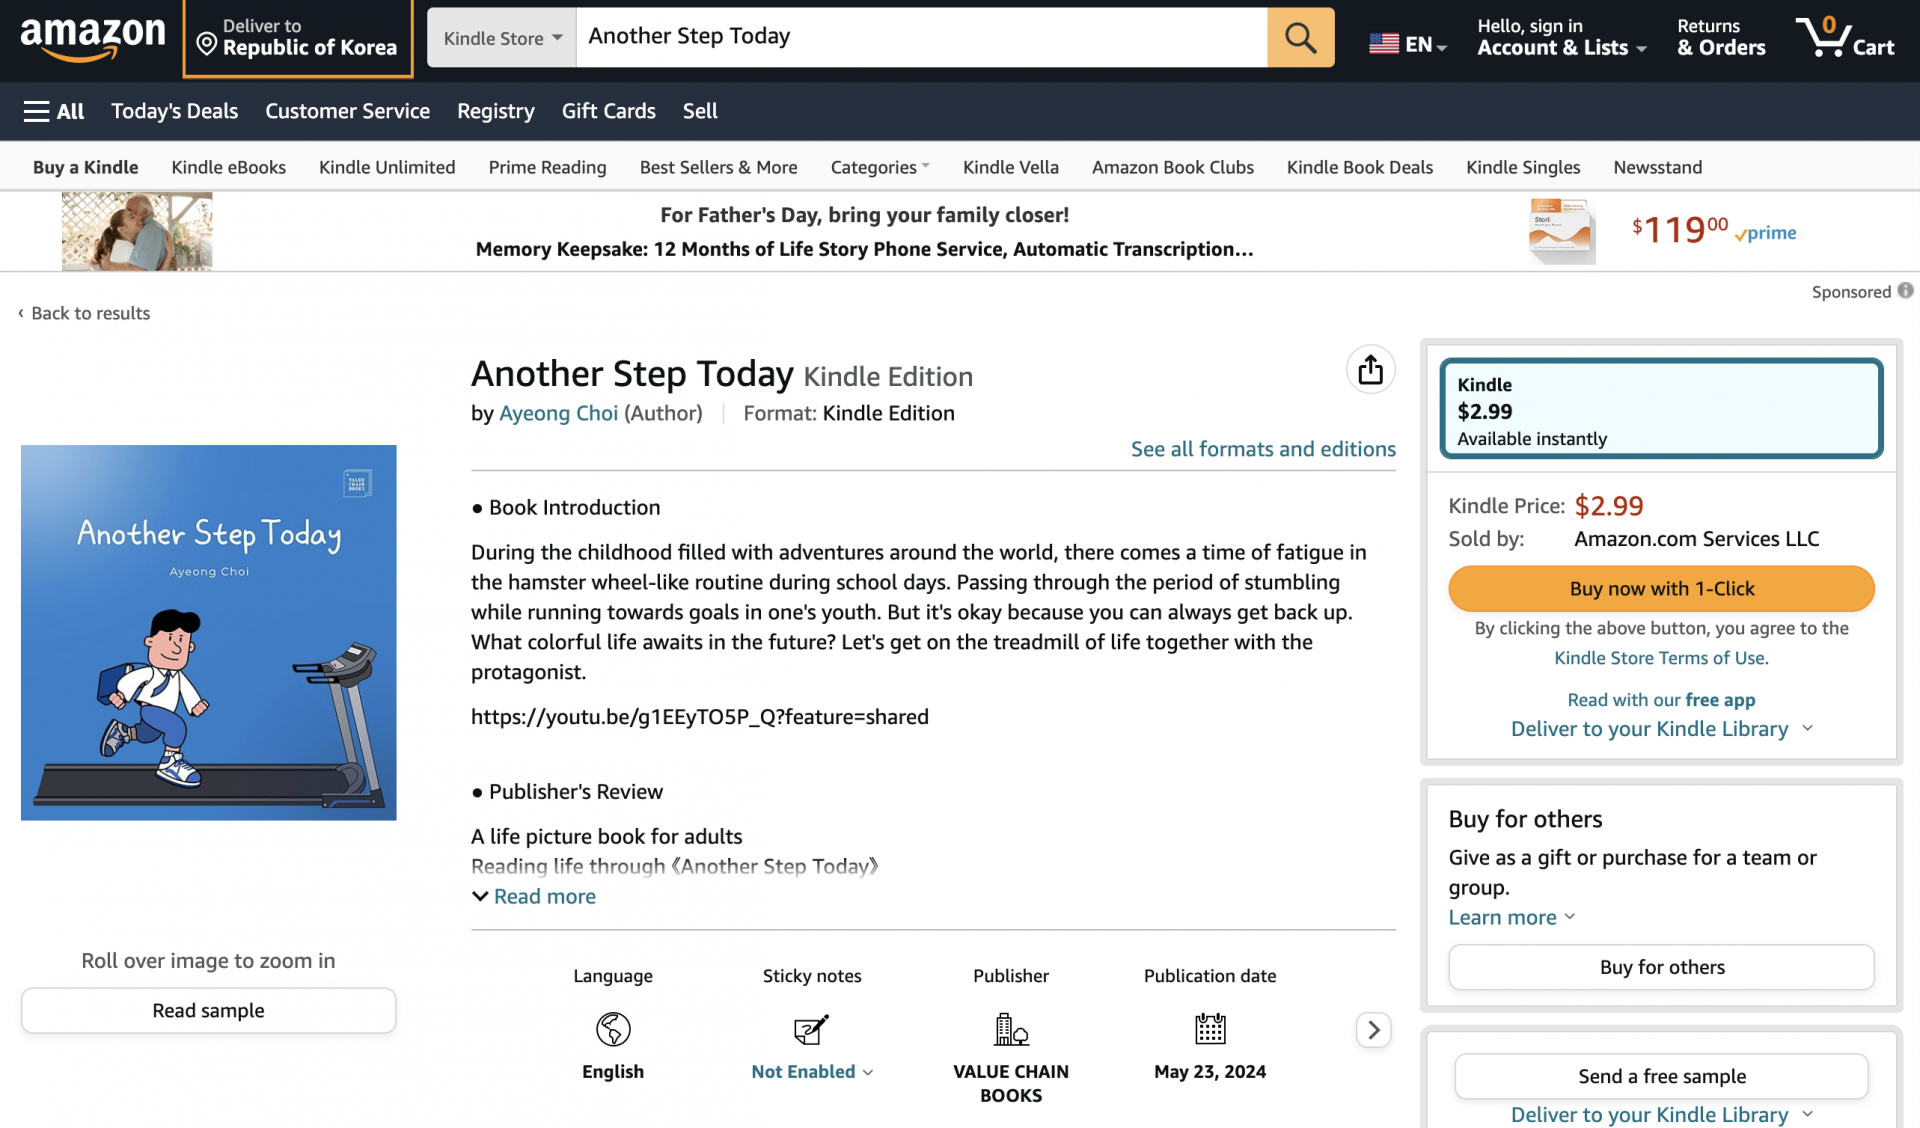Screen dimensions: 1920x1128
Task: Select the Kindle $2.99 format option
Action: coord(1661,409)
